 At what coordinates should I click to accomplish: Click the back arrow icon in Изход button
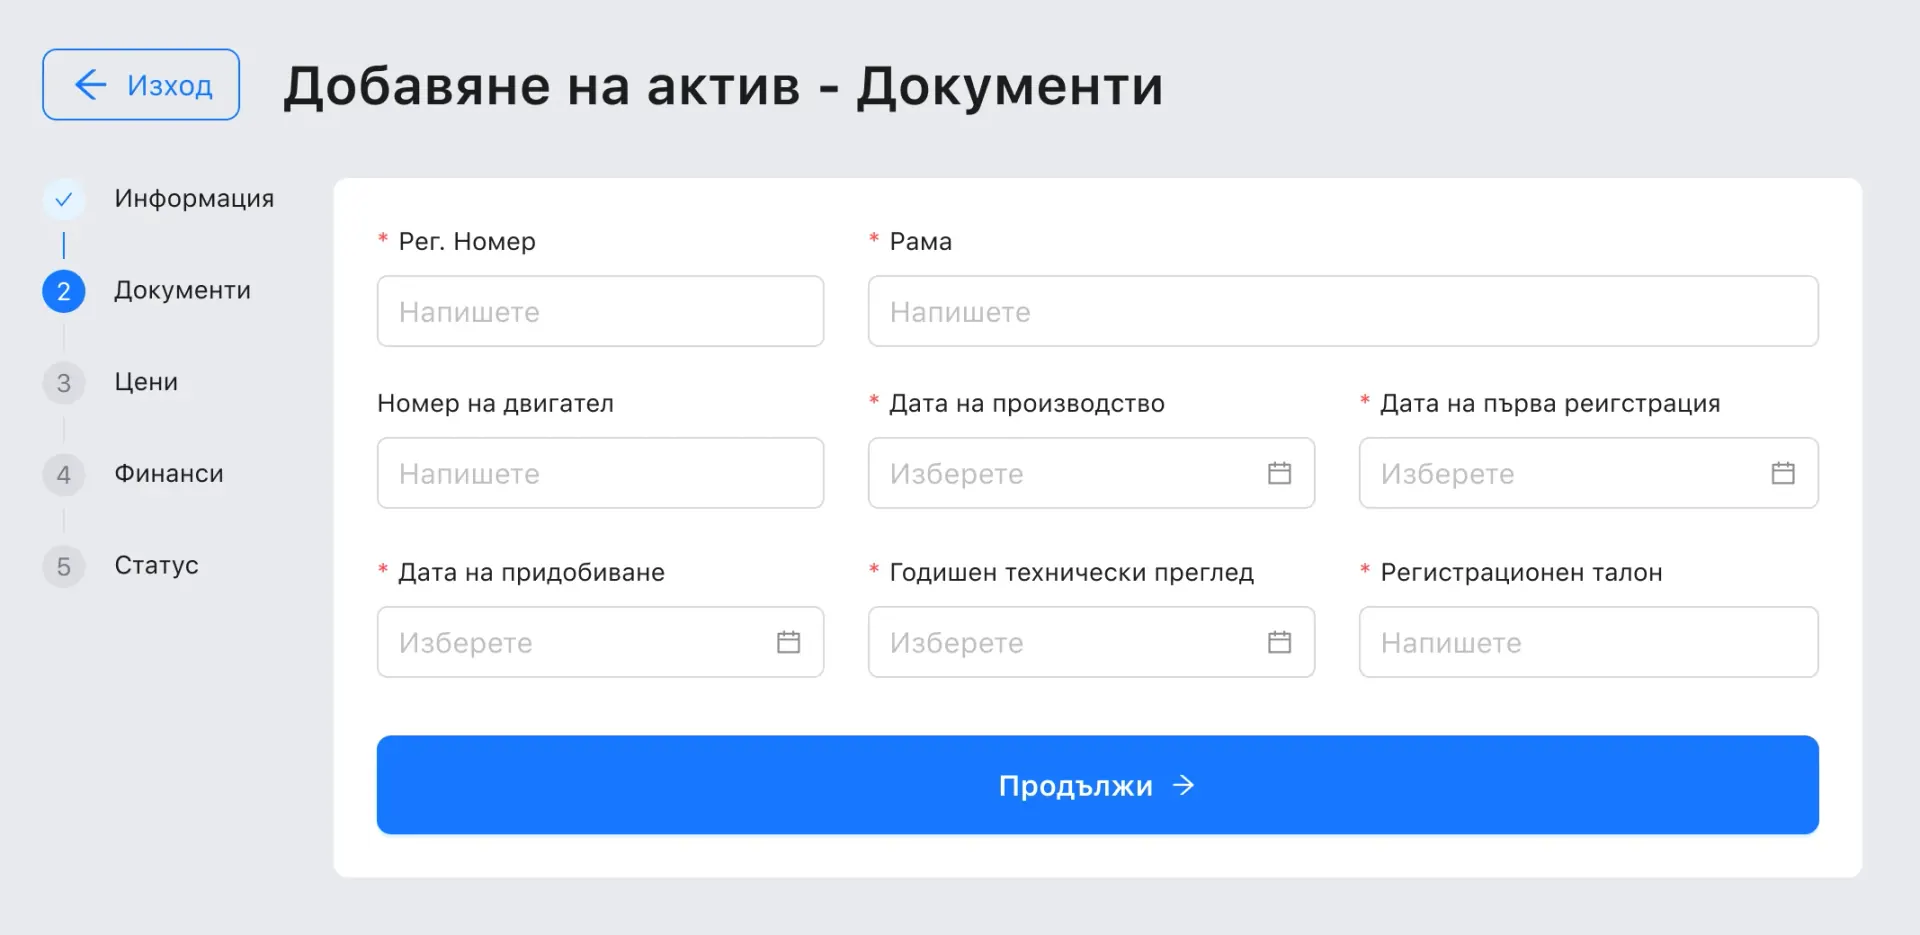(x=91, y=85)
